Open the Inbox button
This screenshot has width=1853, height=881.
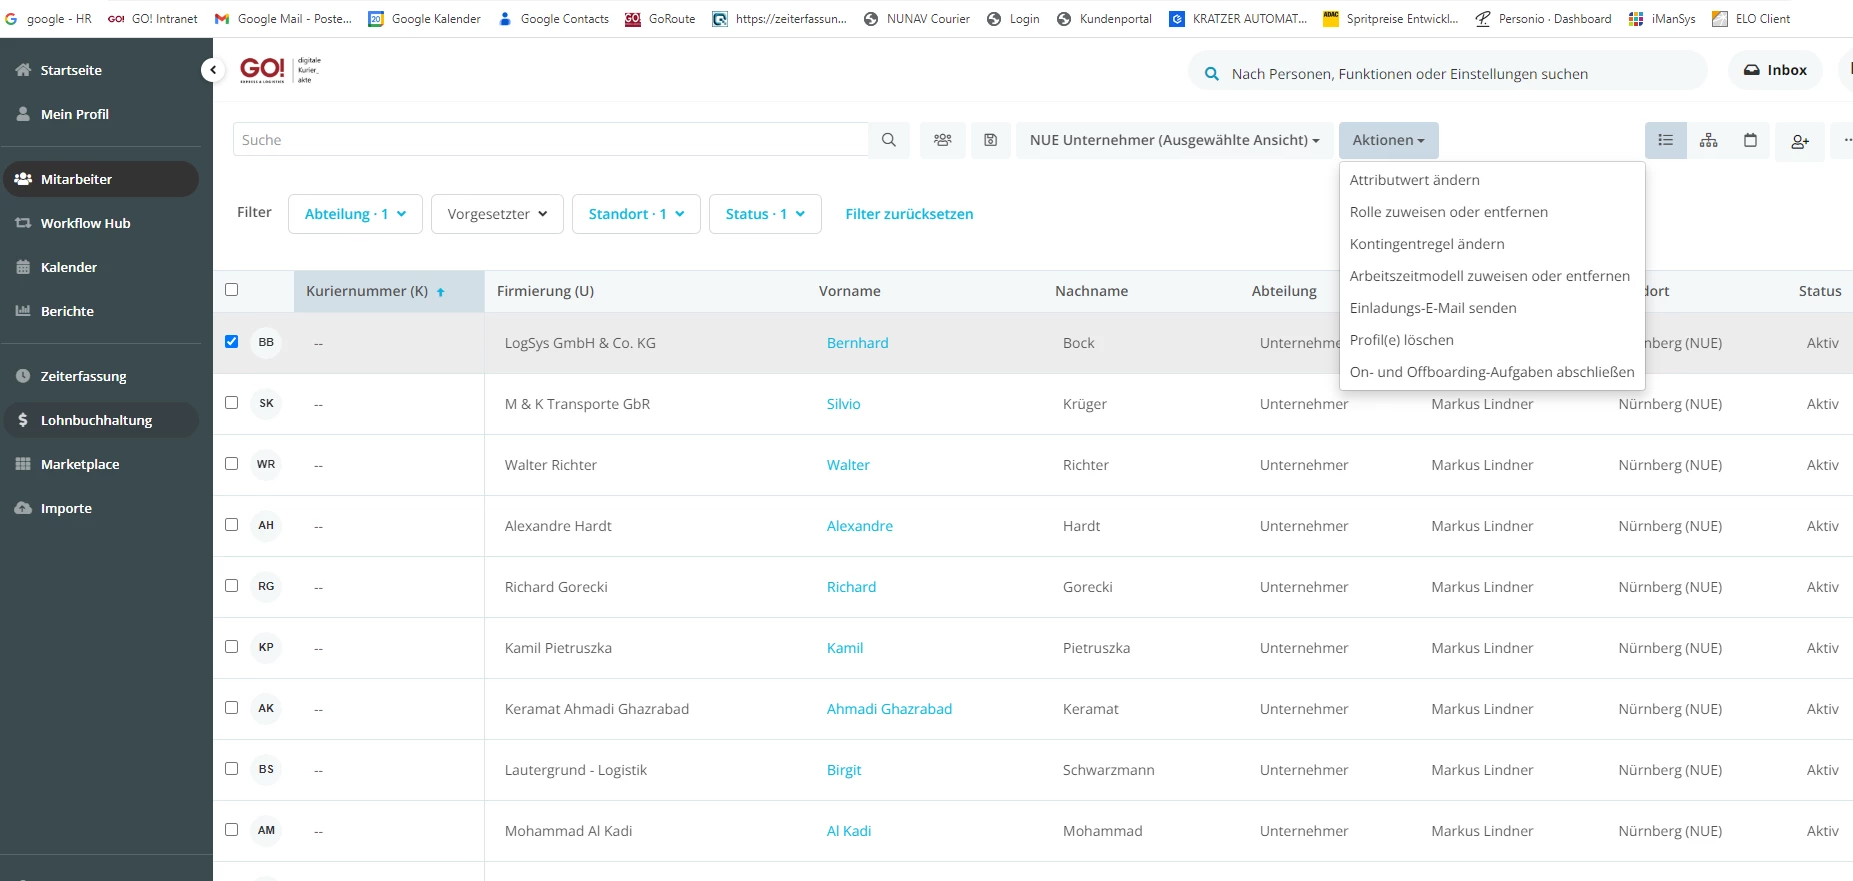[x=1775, y=70]
